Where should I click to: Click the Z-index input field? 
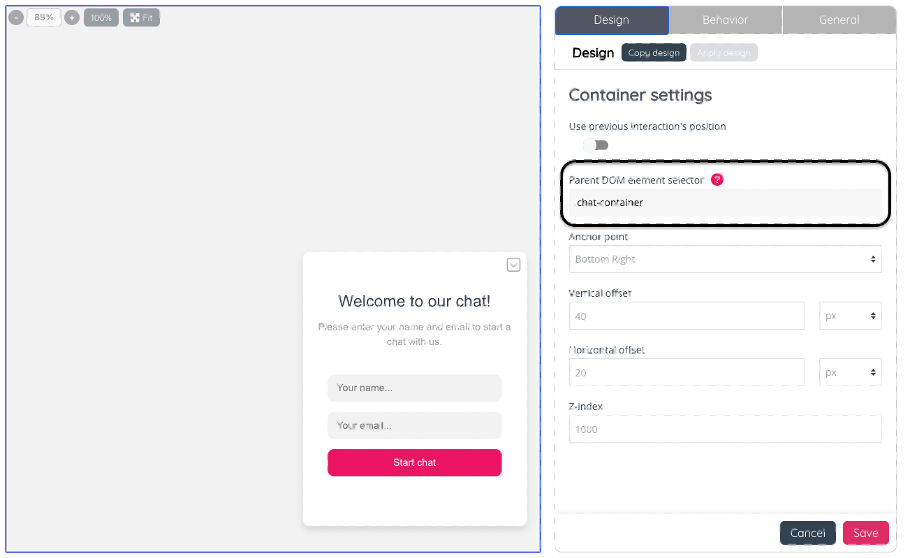click(x=725, y=429)
